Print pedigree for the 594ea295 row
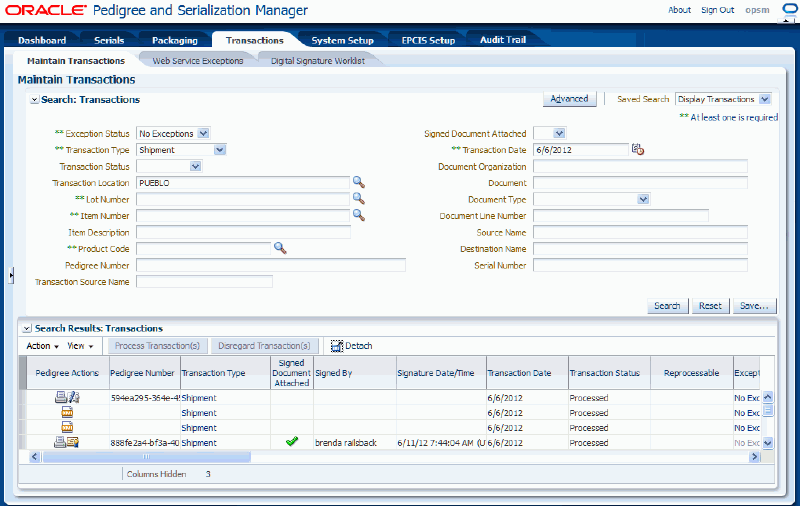 point(61,397)
